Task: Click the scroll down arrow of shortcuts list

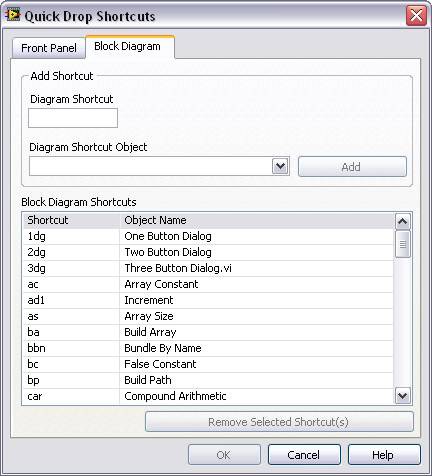Action: [x=403, y=396]
